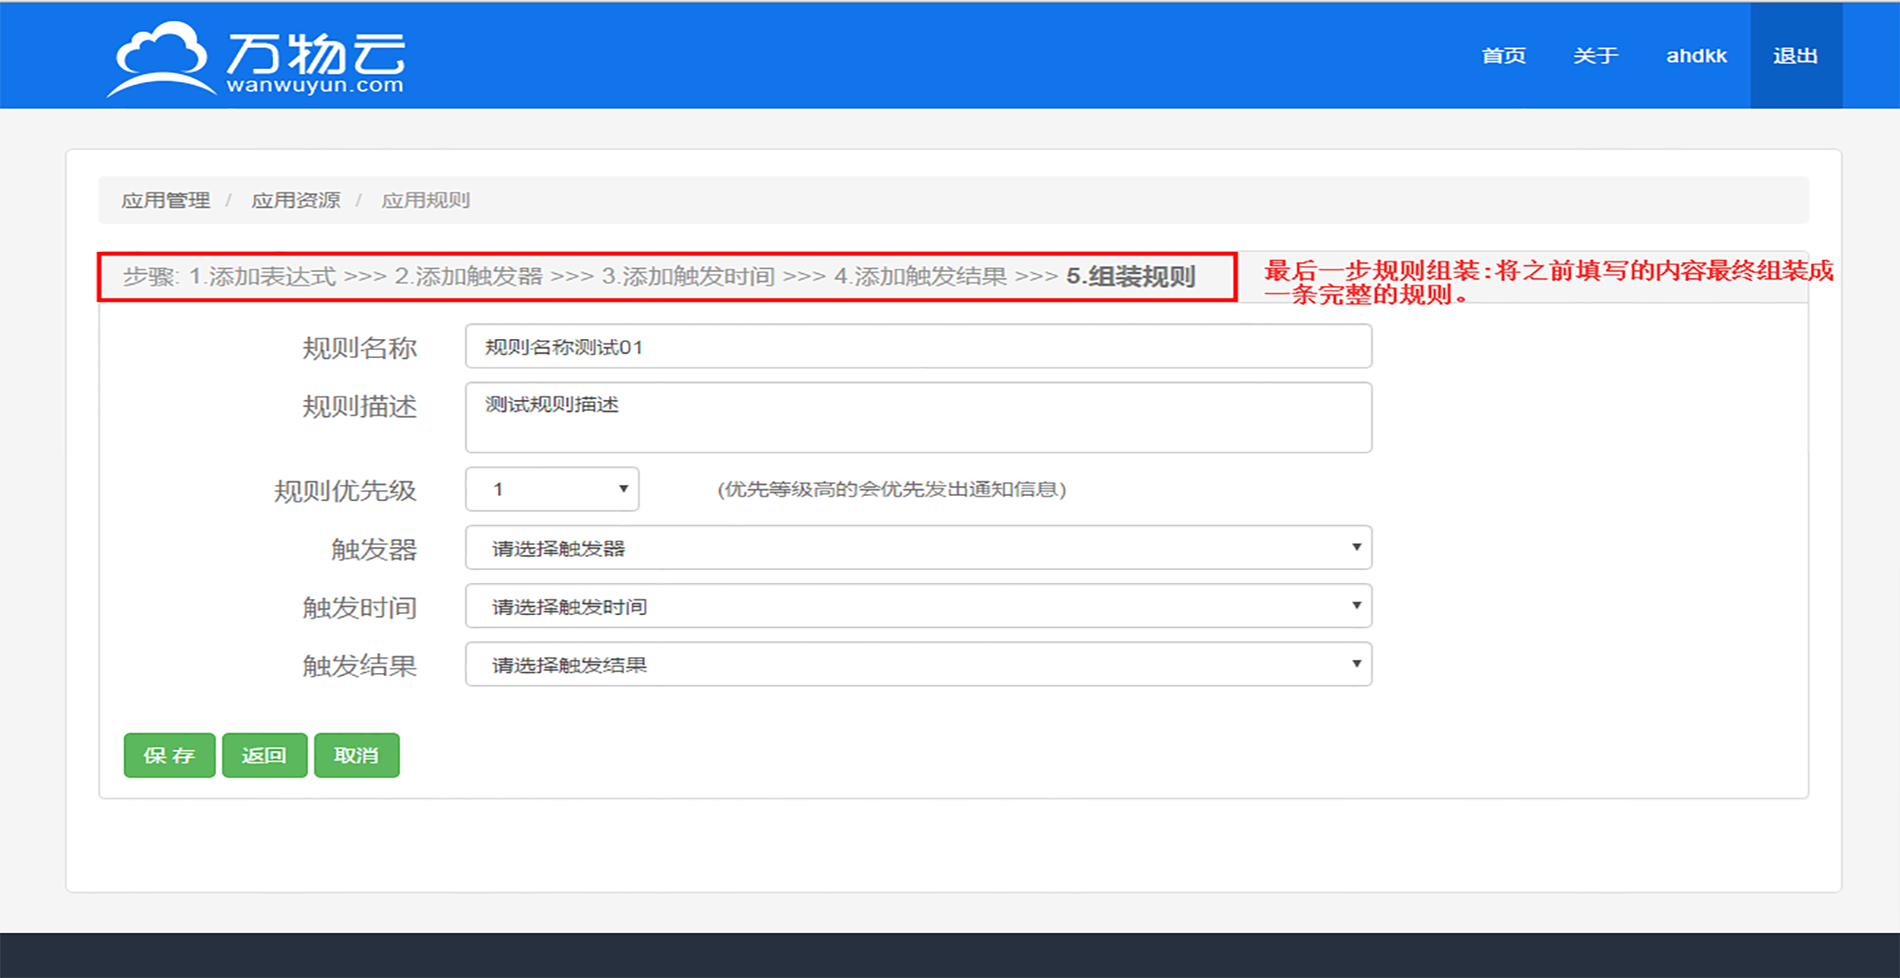Go to 应用管理 in breadcrumb
Image resolution: width=1900 pixels, height=978 pixels.
[166, 200]
